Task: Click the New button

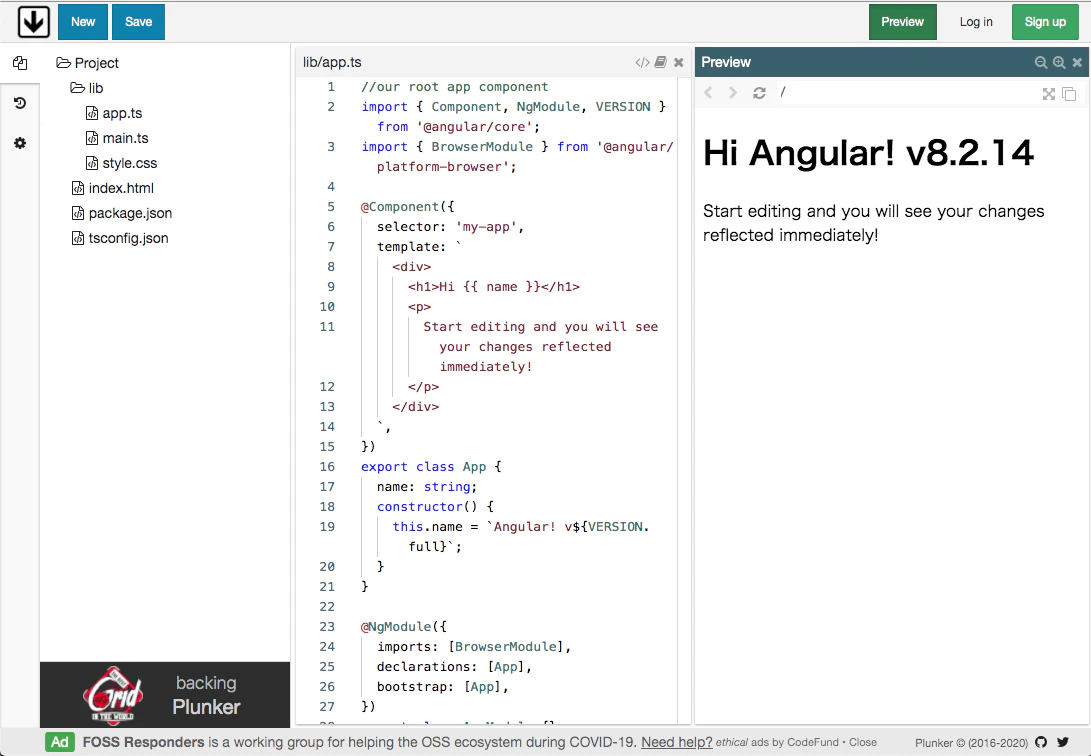Action: point(83,22)
